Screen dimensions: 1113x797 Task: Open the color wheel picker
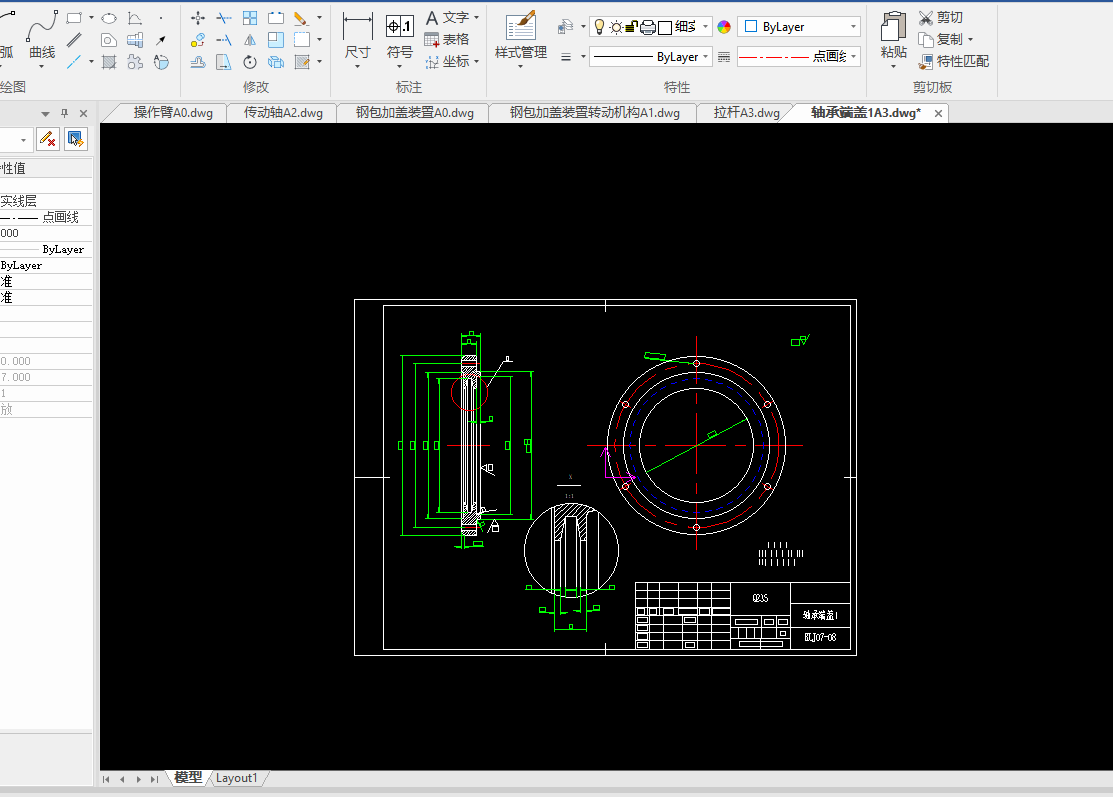click(x=724, y=27)
